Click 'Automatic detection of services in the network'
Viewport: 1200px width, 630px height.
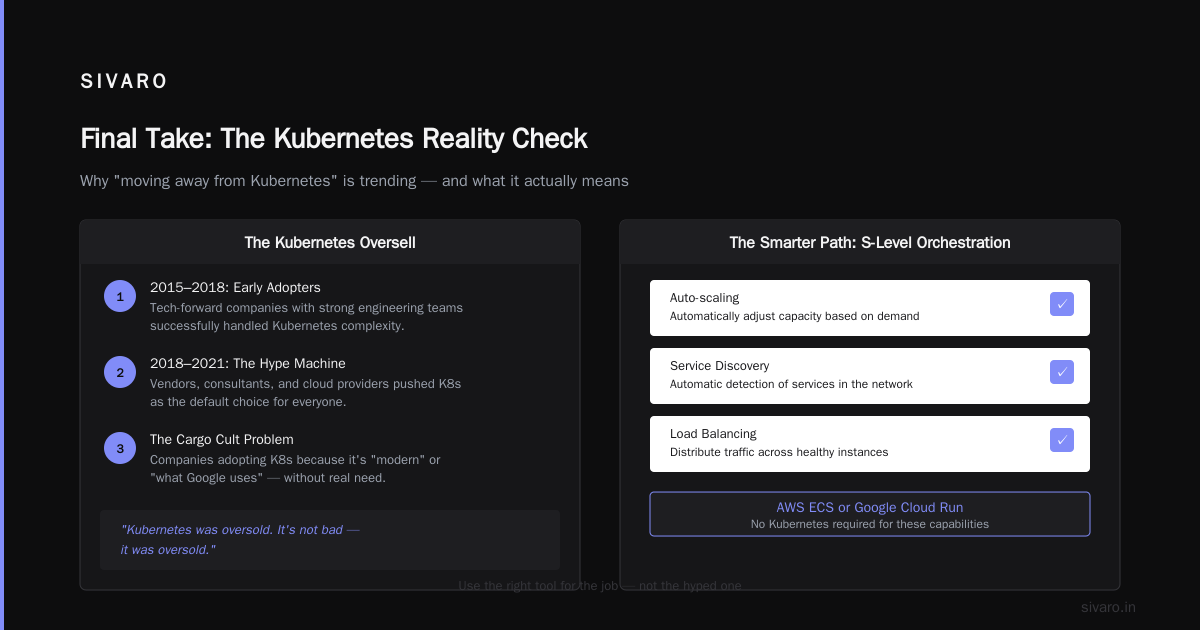791,384
